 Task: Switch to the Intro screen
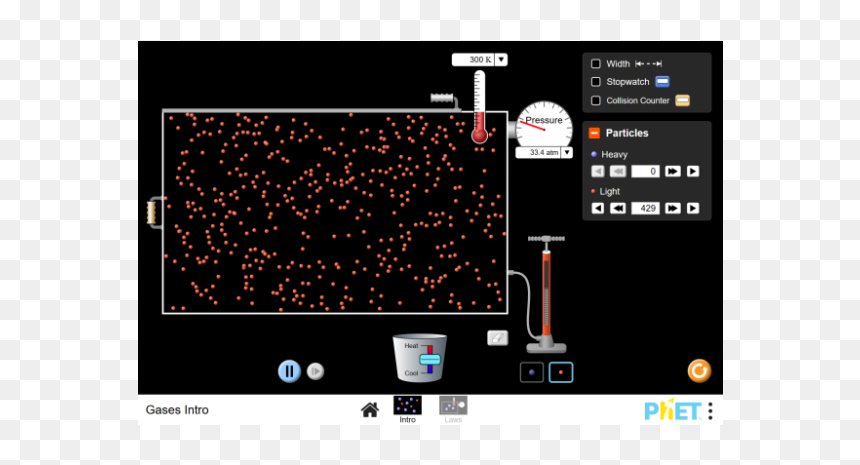(407, 410)
